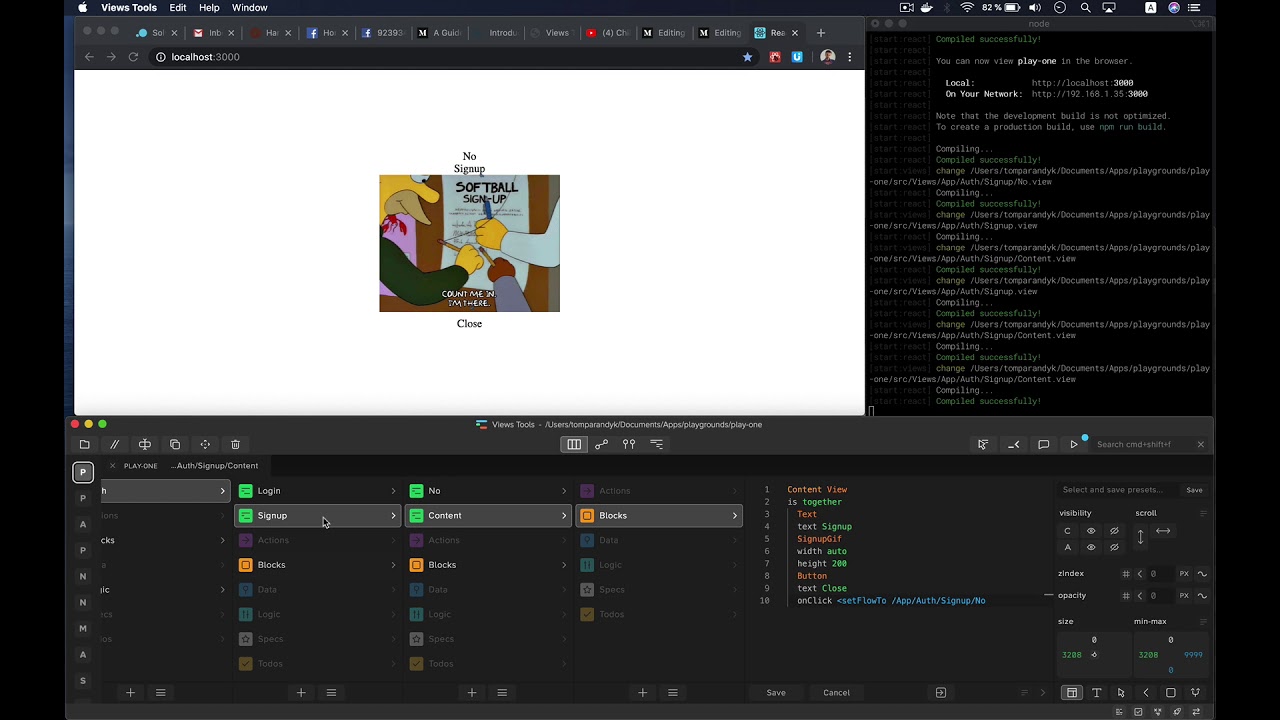Expand the No view chevron

click(x=564, y=491)
